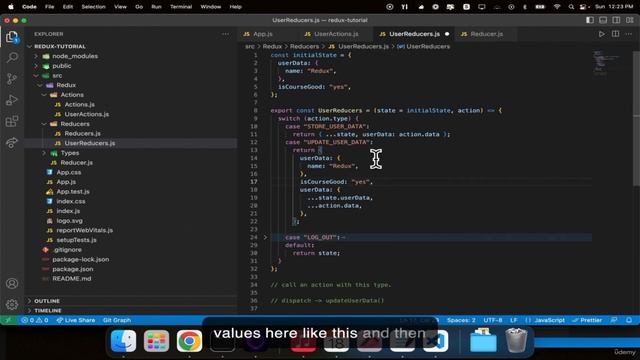Toggle secondary sidebar layout icon
This screenshot has width=640, height=360.
click(616, 20)
